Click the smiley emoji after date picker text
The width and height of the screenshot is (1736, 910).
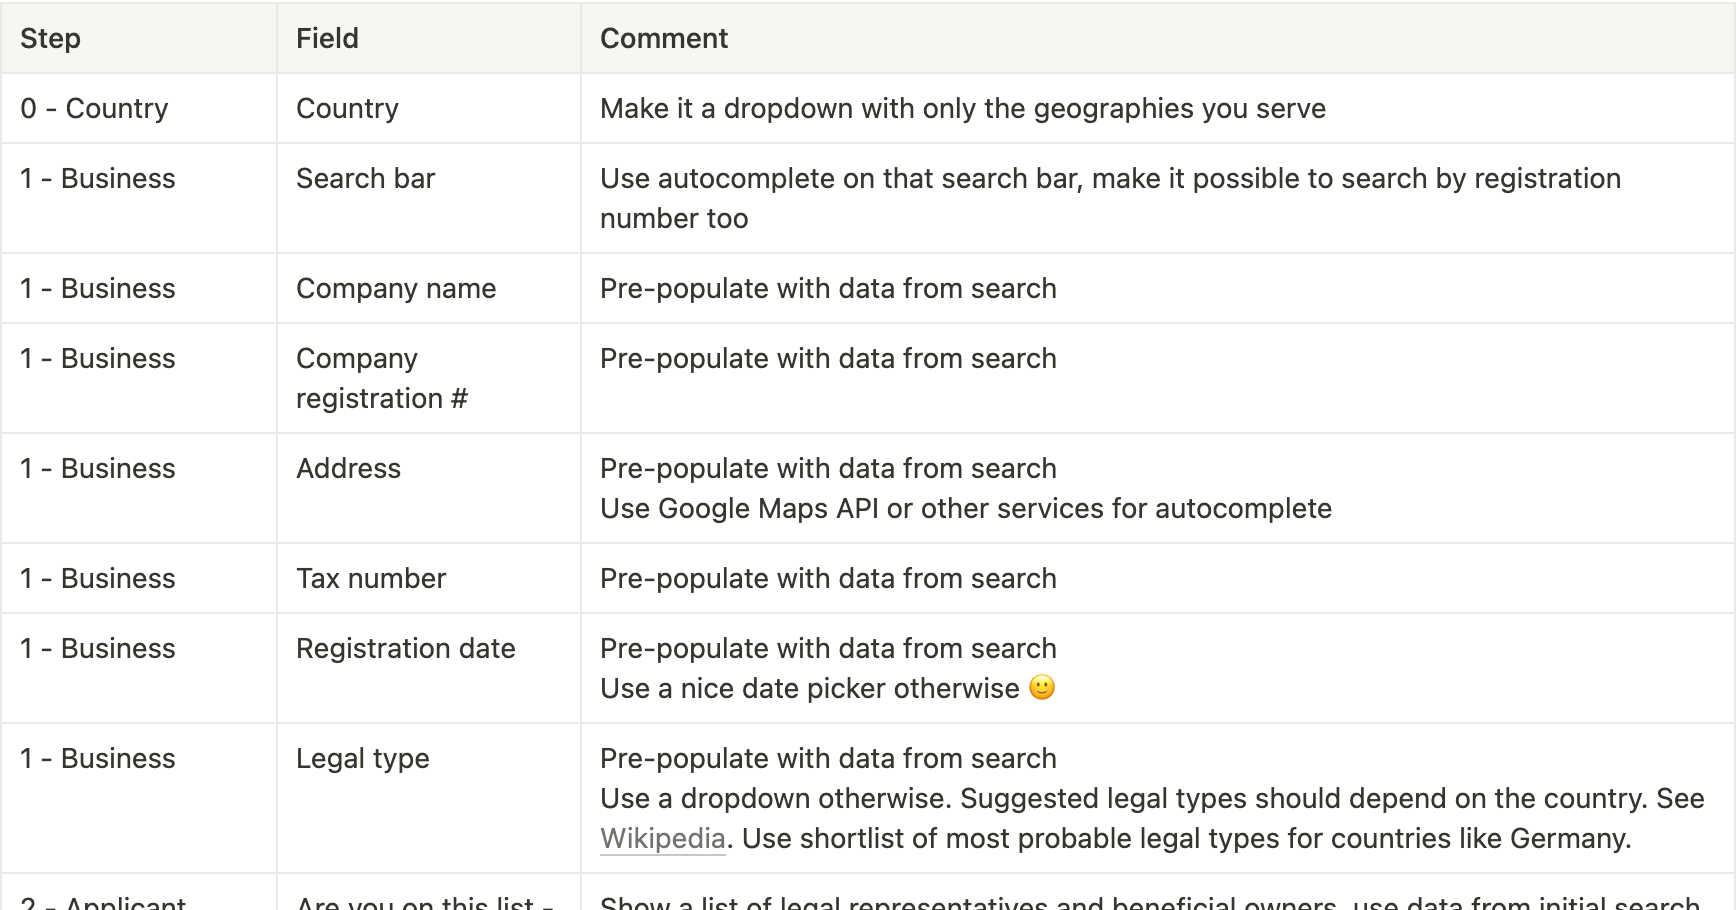(1042, 688)
